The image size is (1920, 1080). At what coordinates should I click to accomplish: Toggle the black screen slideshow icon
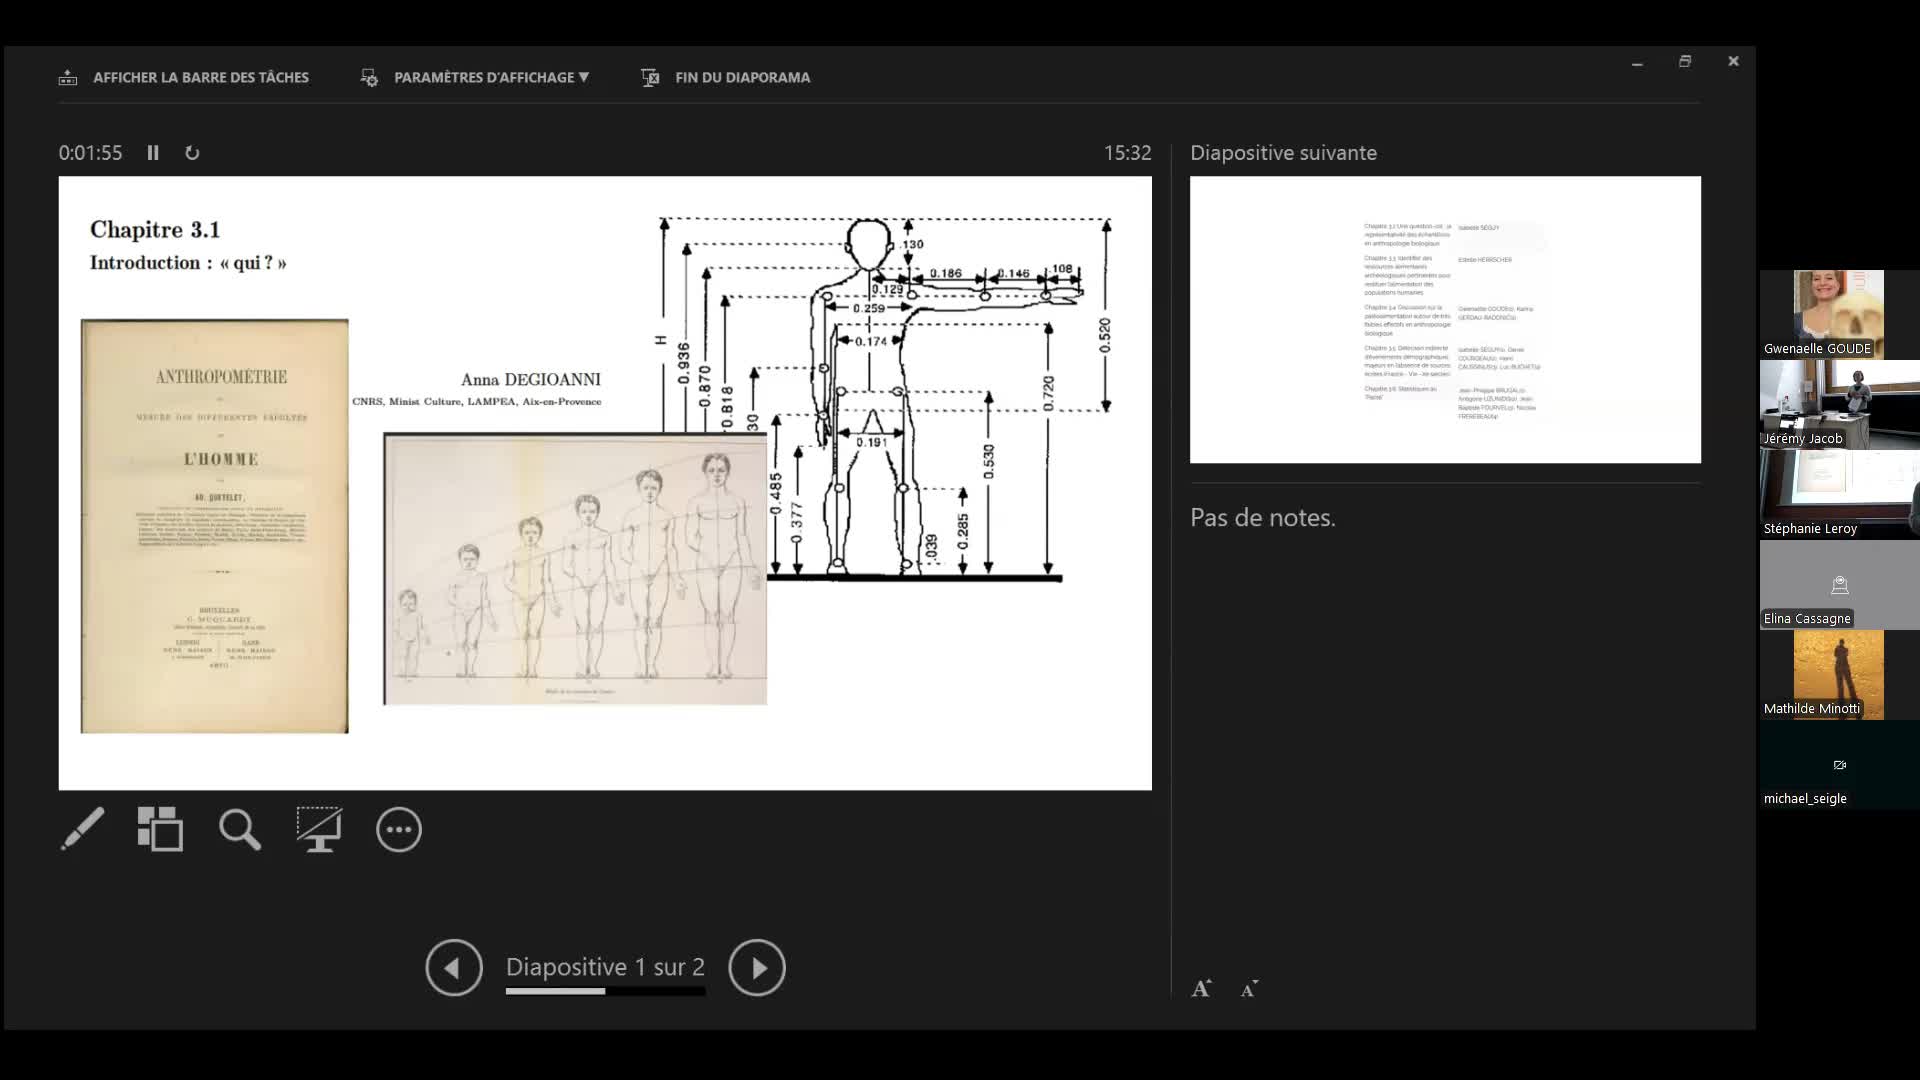tap(319, 829)
